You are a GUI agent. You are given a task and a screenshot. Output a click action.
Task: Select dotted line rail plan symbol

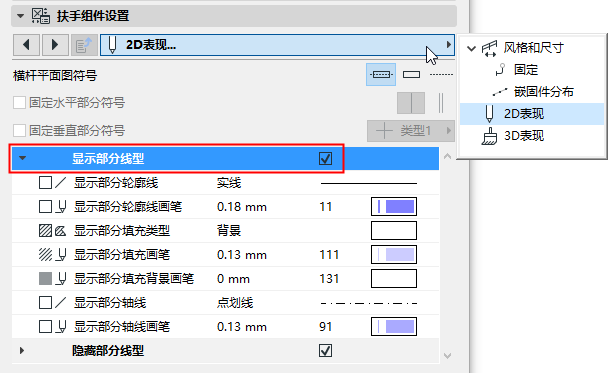(441, 74)
